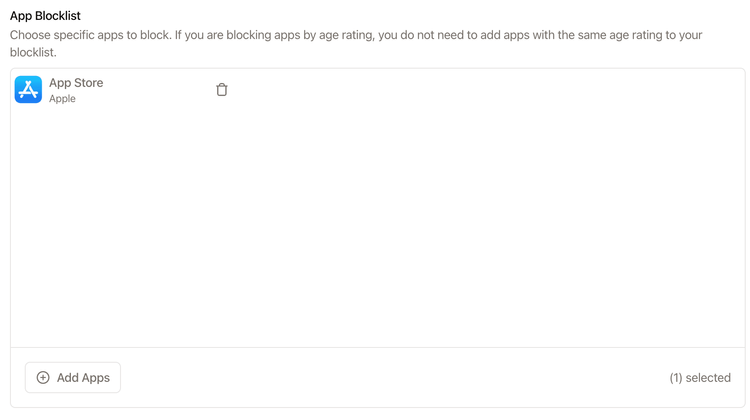The height and width of the screenshot is (420, 750).
Task: Select the App Store name label
Action: (x=76, y=83)
